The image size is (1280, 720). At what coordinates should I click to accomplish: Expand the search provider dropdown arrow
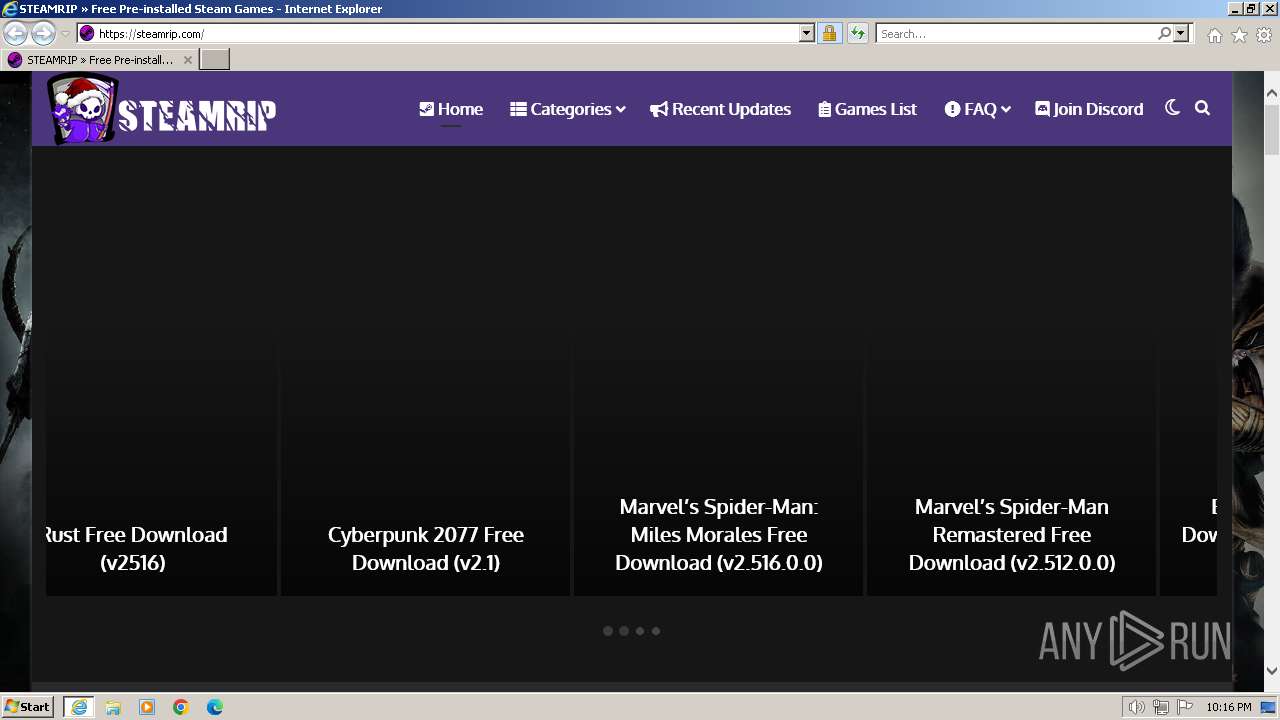[1181, 33]
